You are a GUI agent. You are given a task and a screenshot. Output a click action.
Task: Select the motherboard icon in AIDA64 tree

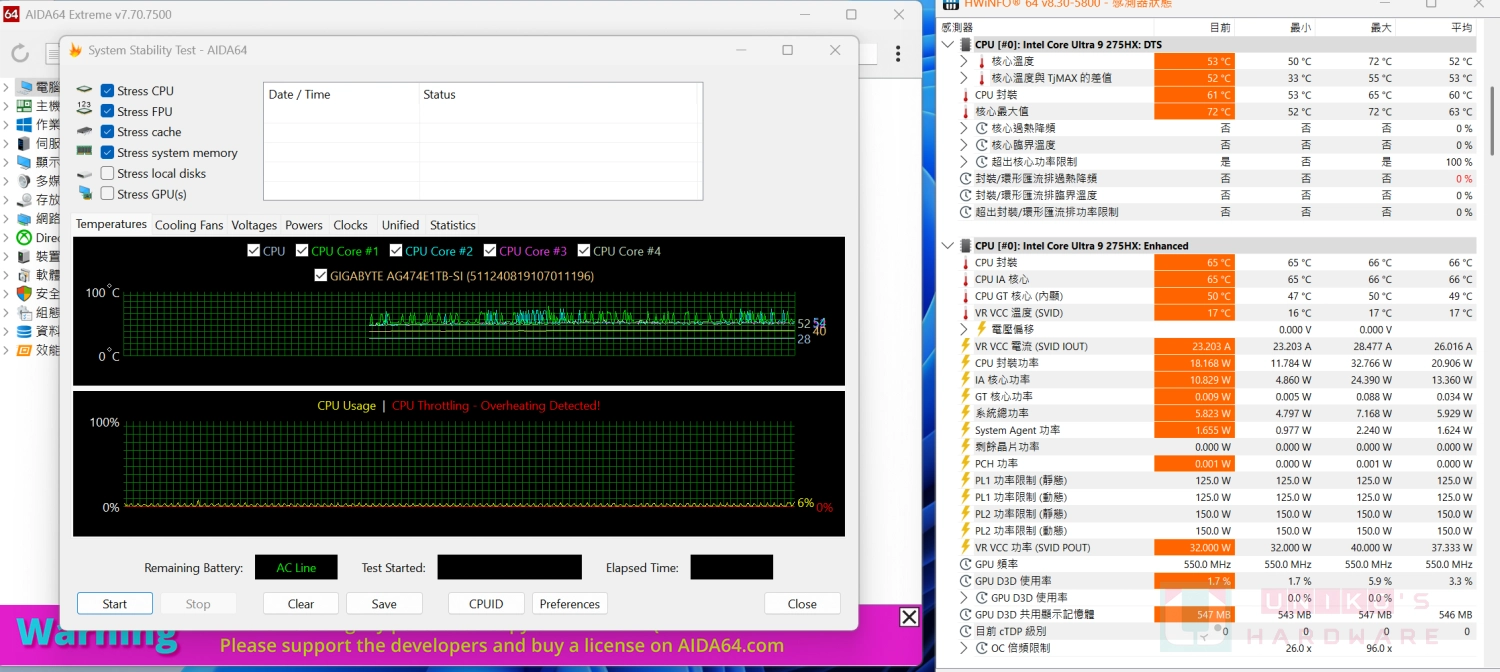(x=24, y=106)
